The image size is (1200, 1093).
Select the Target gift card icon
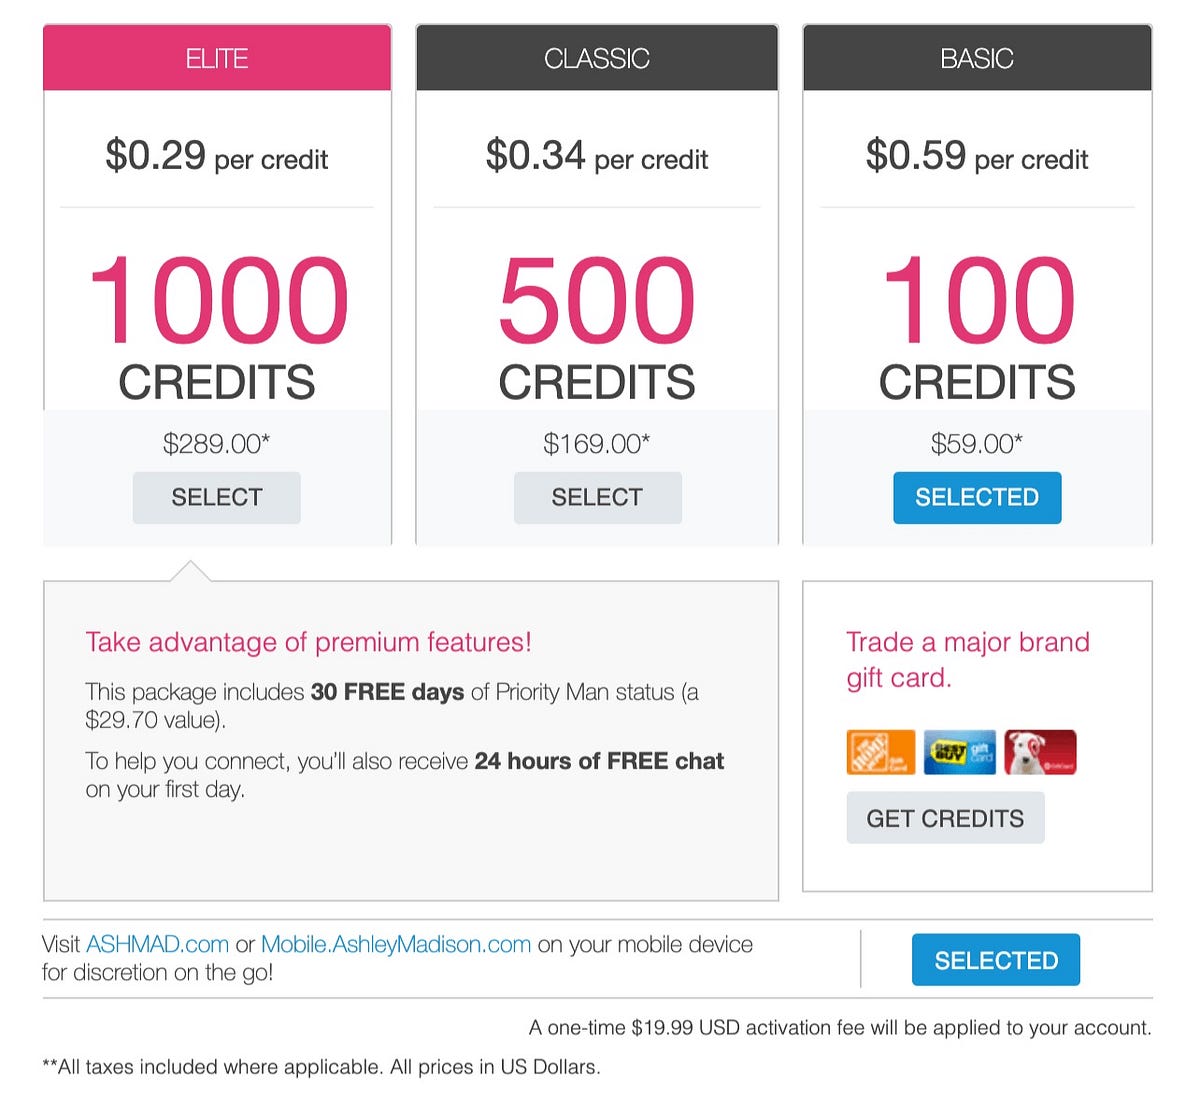tap(1039, 752)
